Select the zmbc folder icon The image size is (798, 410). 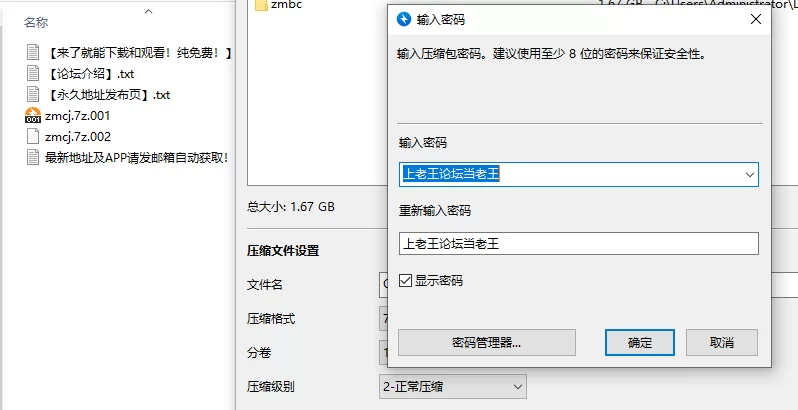(261, 5)
